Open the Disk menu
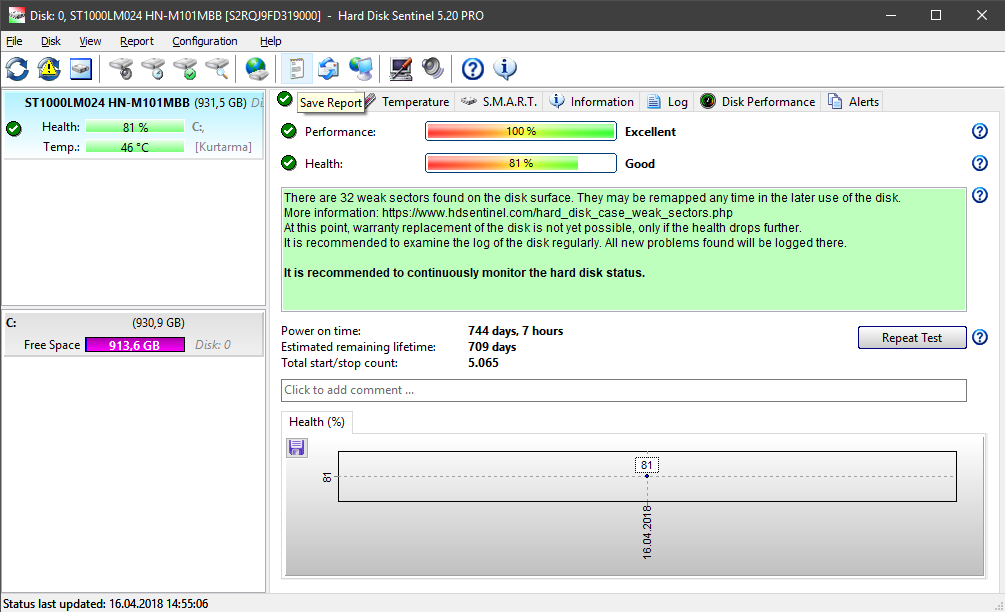This screenshot has width=1005, height=612. pos(51,41)
